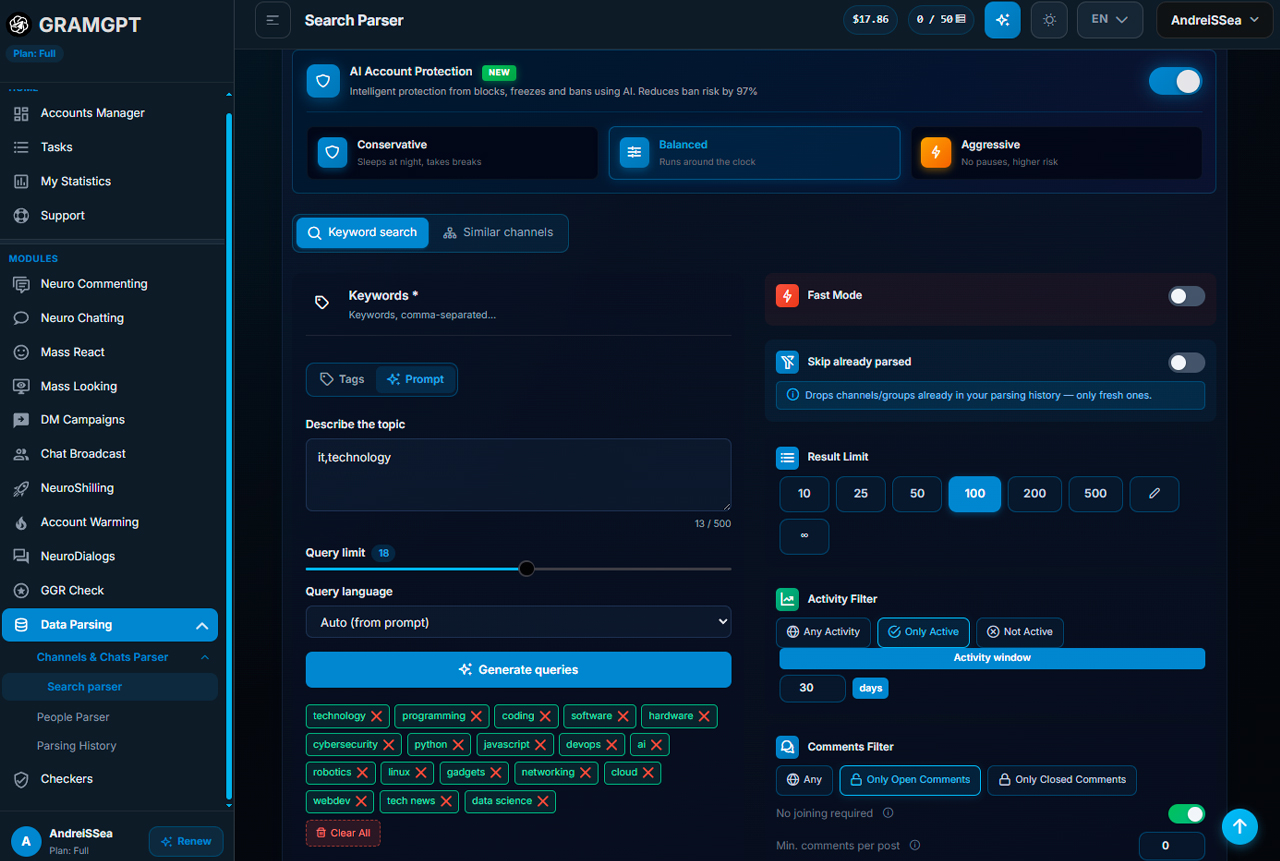Select the Any Activity filter option
The height and width of the screenshot is (861, 1280).
[x=824, y=632]
